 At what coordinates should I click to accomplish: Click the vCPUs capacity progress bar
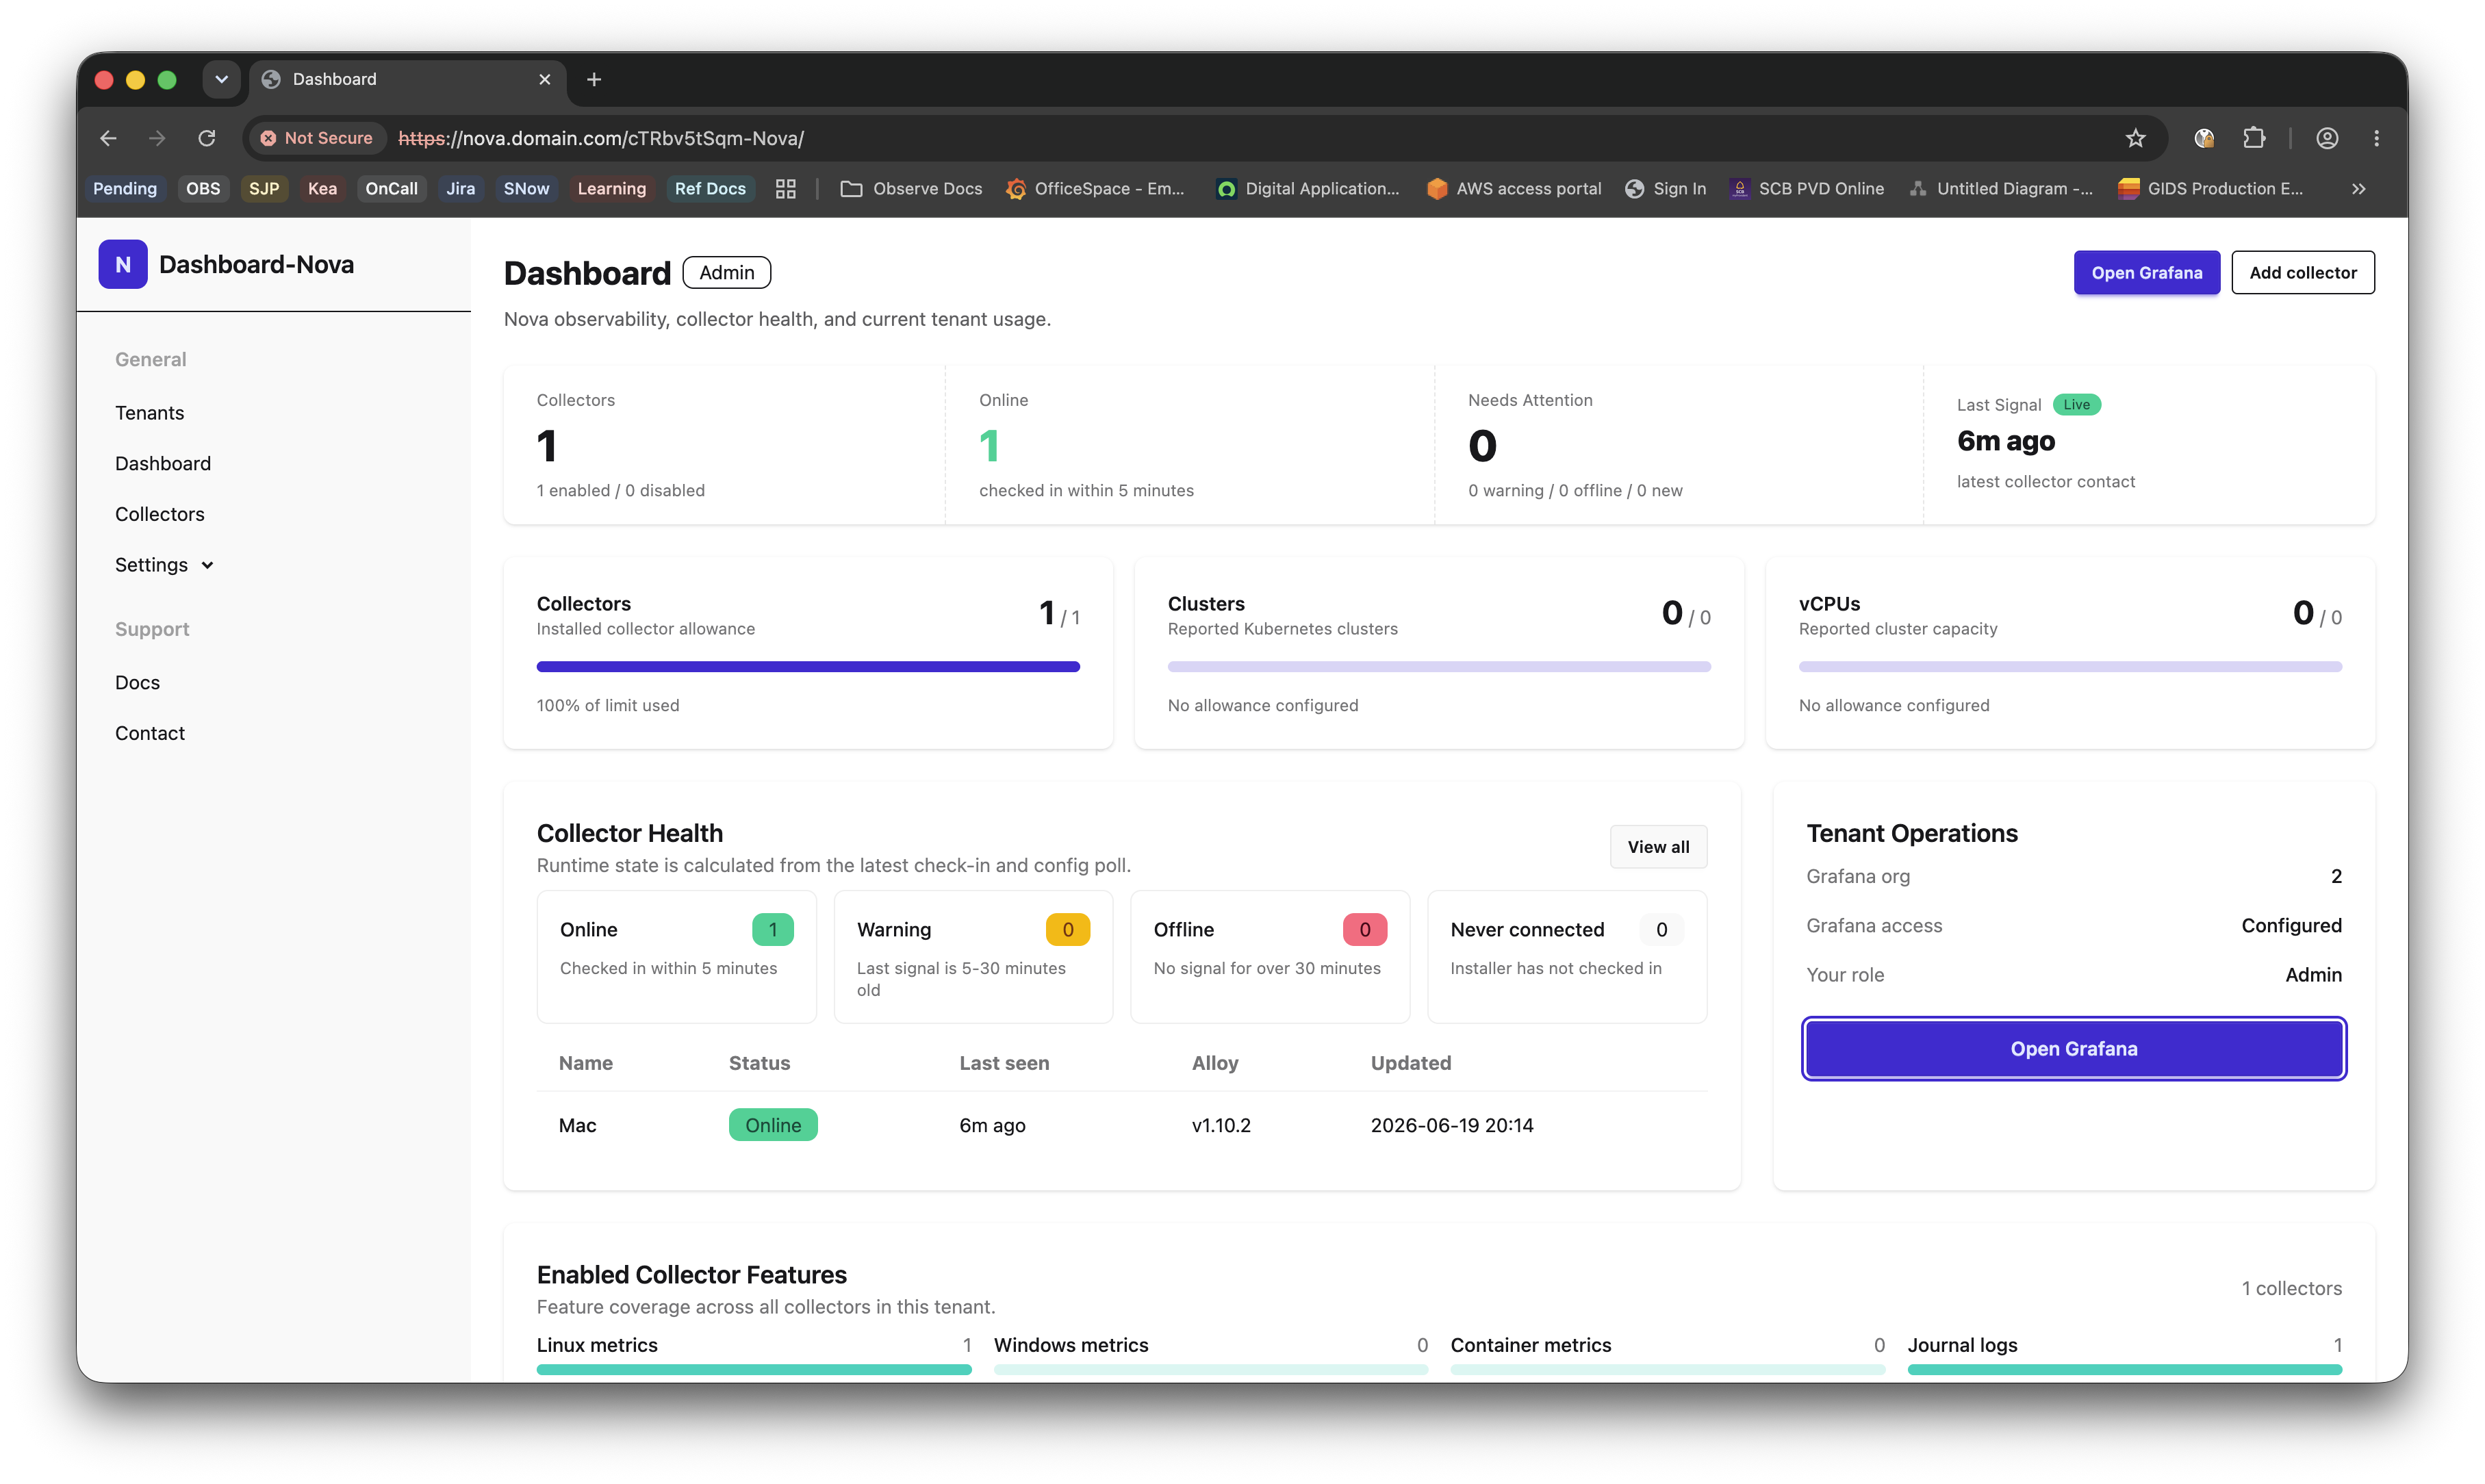(x=2070, y=667)
